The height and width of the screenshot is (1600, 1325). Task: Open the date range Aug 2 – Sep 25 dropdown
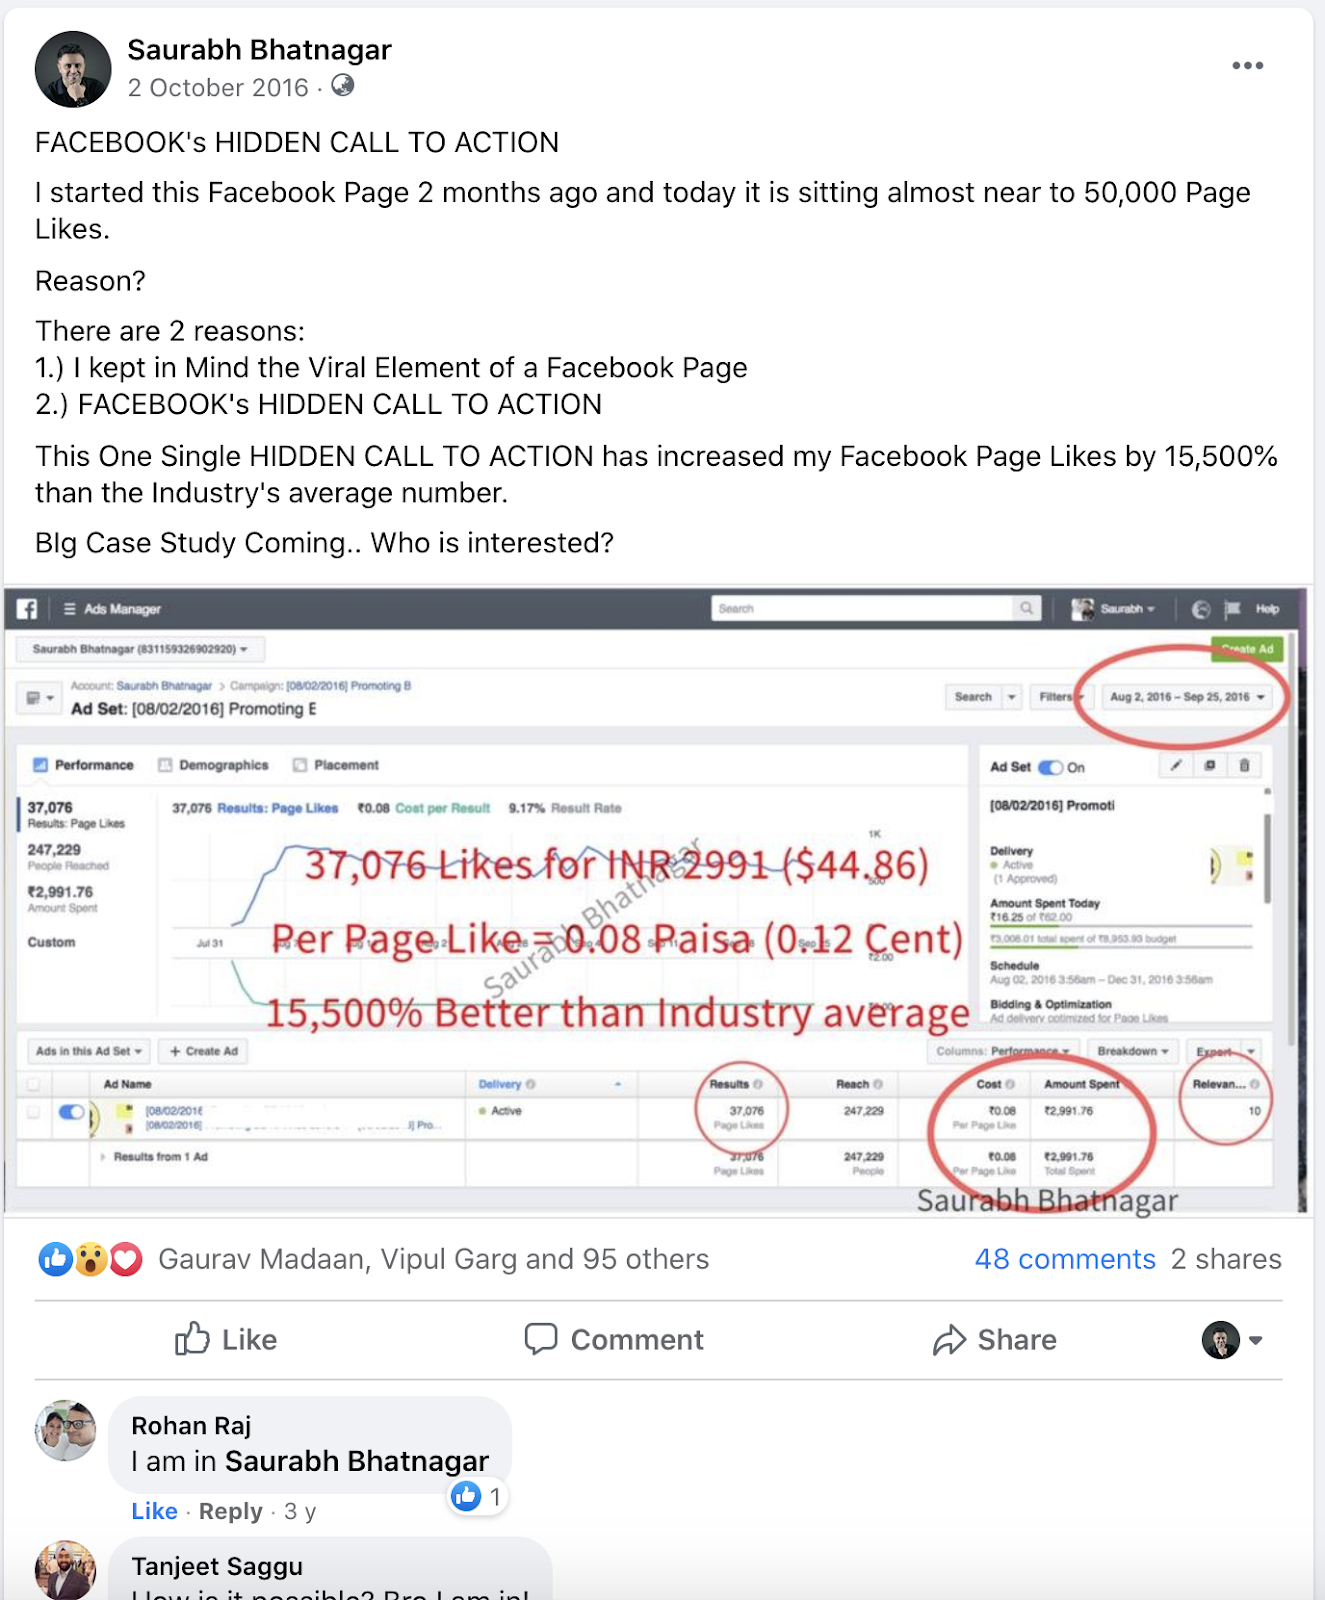pos(1186,697)
